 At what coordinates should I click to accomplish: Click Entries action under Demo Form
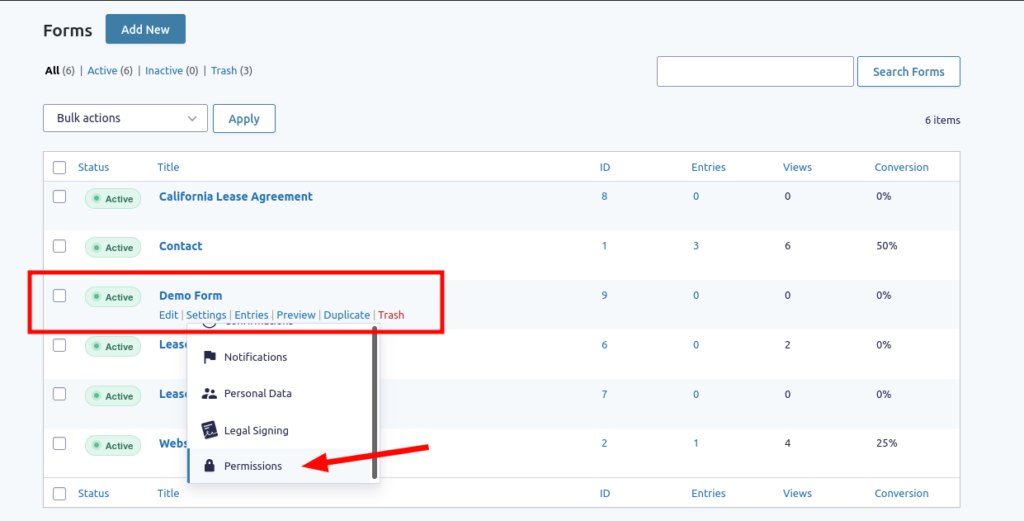[251, 315]
